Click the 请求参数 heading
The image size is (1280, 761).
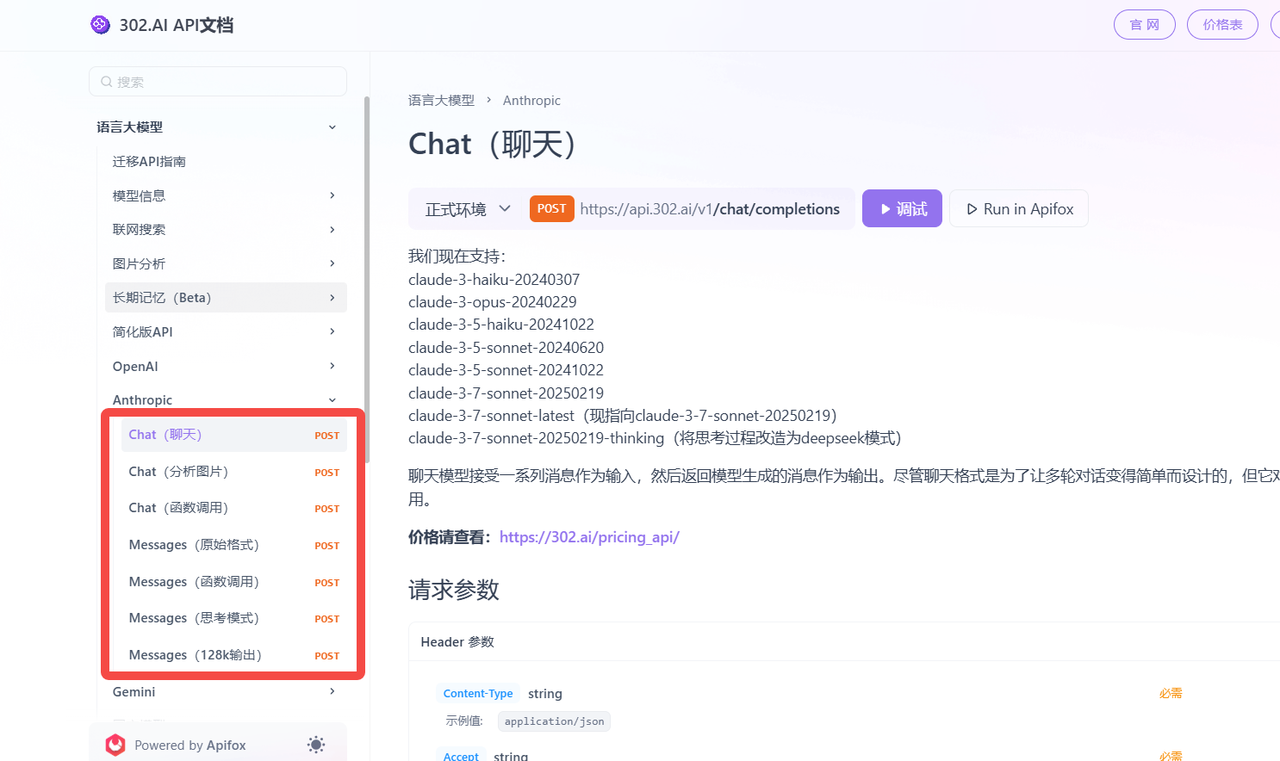pos(454,590)
